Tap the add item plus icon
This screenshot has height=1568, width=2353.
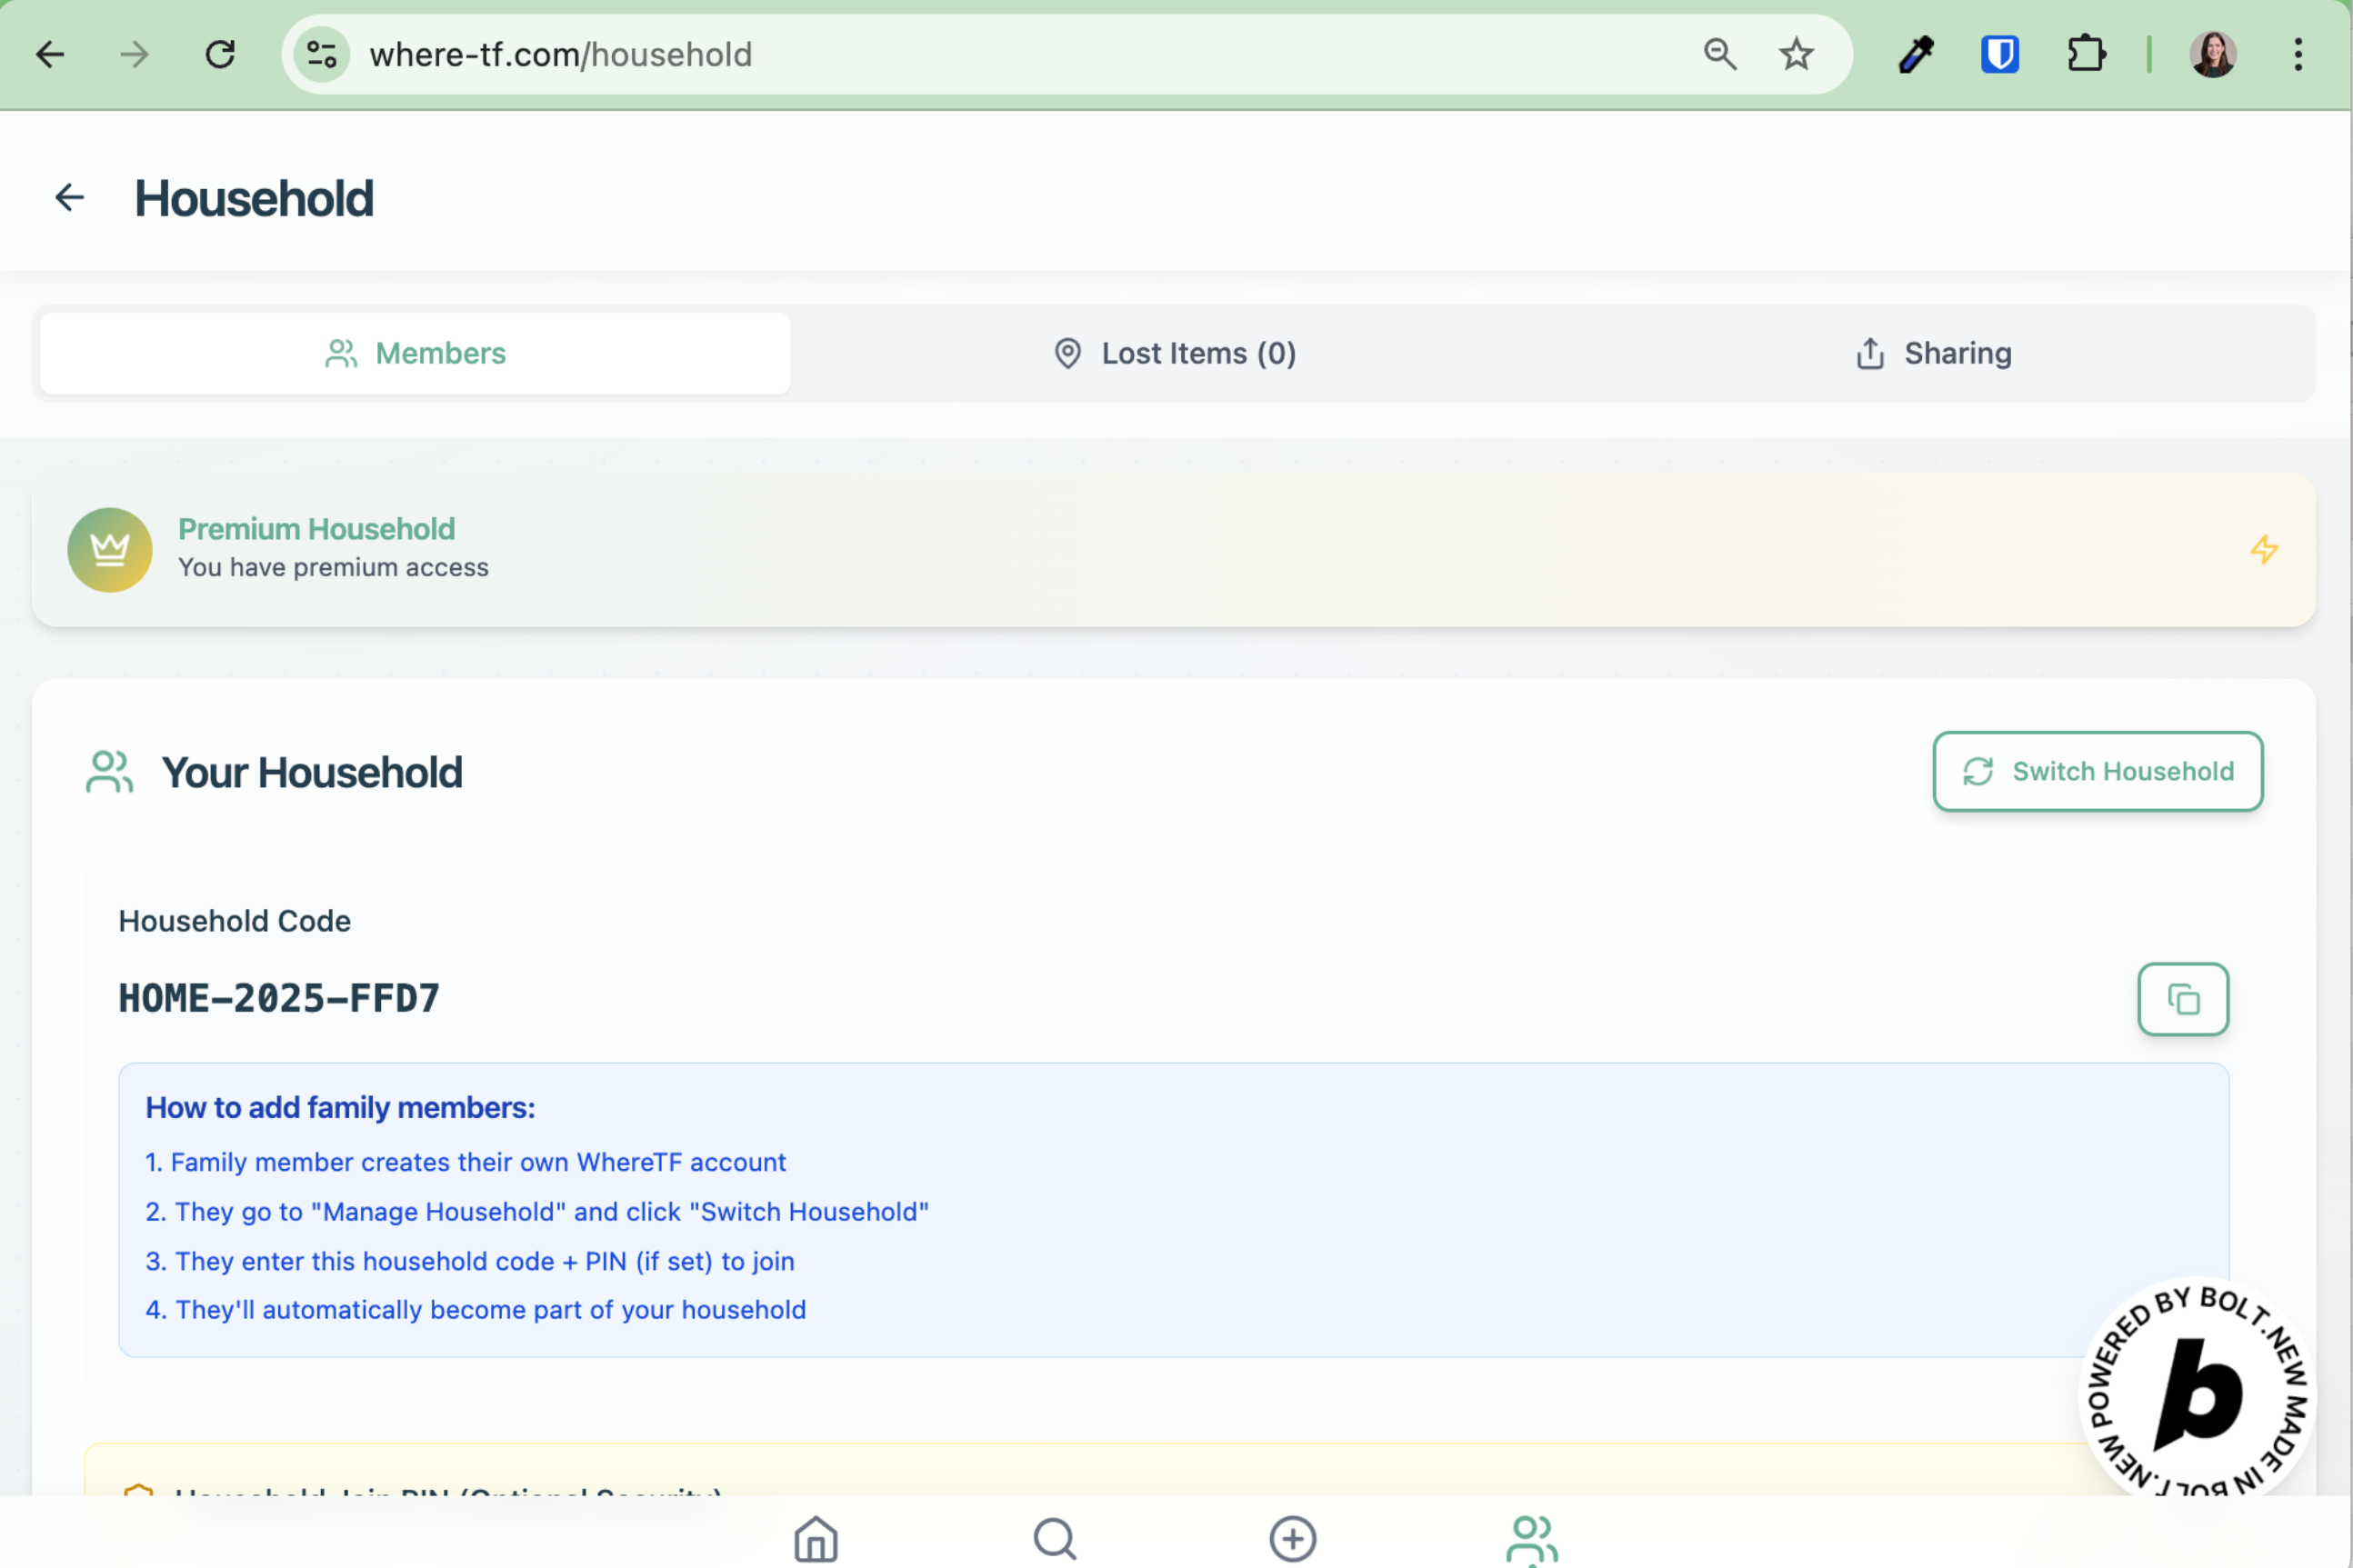[1292, 1539]
